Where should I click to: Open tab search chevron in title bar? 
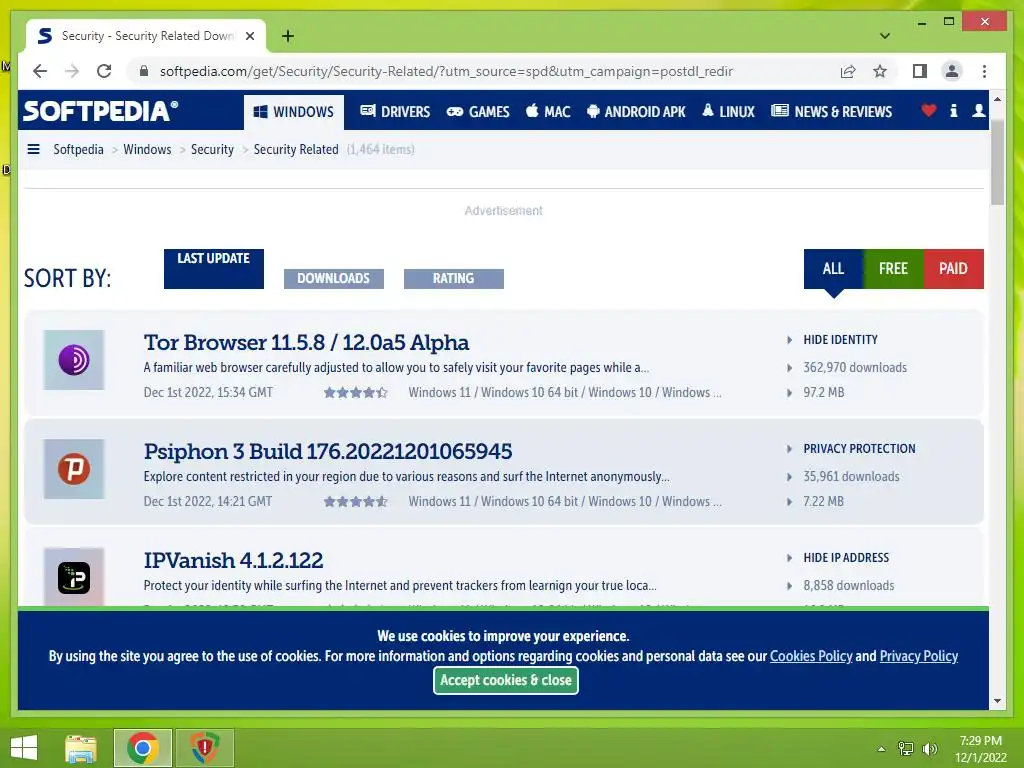(885, 36)
